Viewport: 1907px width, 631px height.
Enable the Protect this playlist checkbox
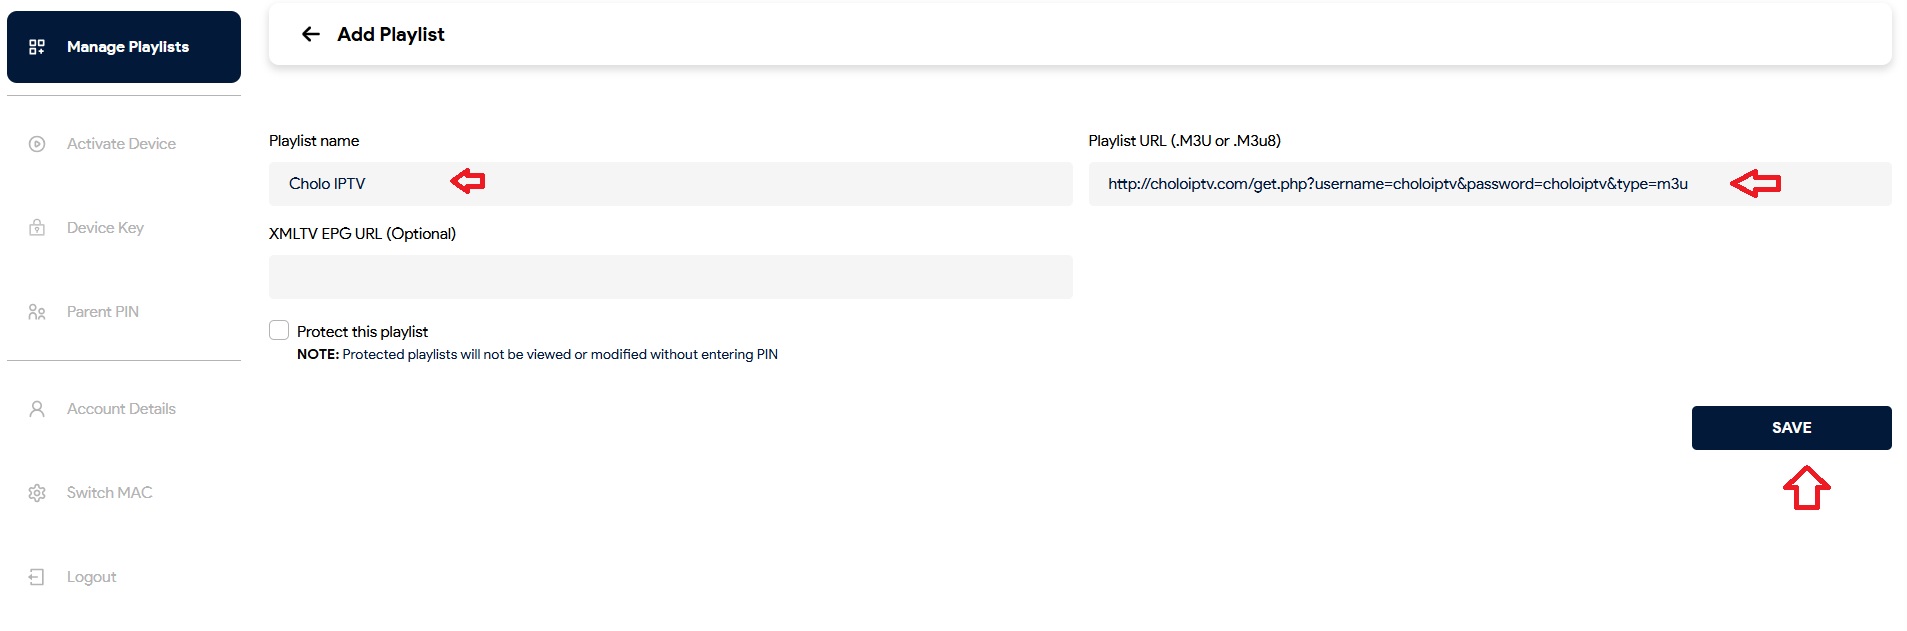point(279,330)
